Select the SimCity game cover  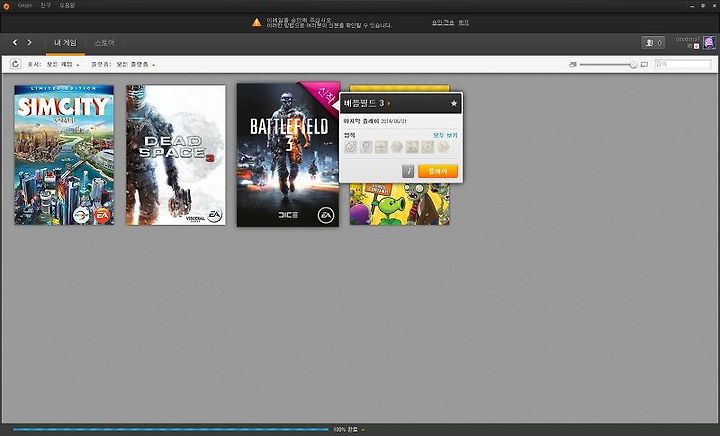click(x=64, y=155)
